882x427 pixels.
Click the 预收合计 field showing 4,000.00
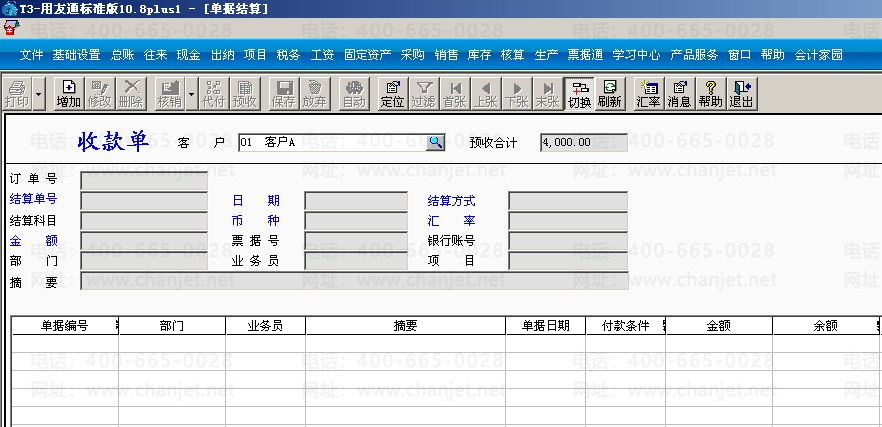(x=584, y=142)
